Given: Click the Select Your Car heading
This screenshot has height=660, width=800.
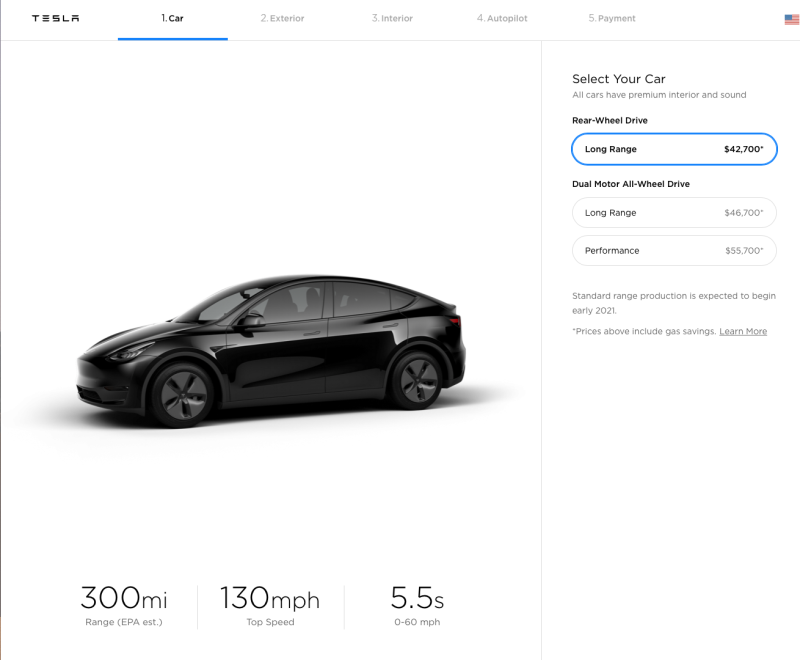Looking at the screenshot, I should pyautogui.click(x=618, y=79).
